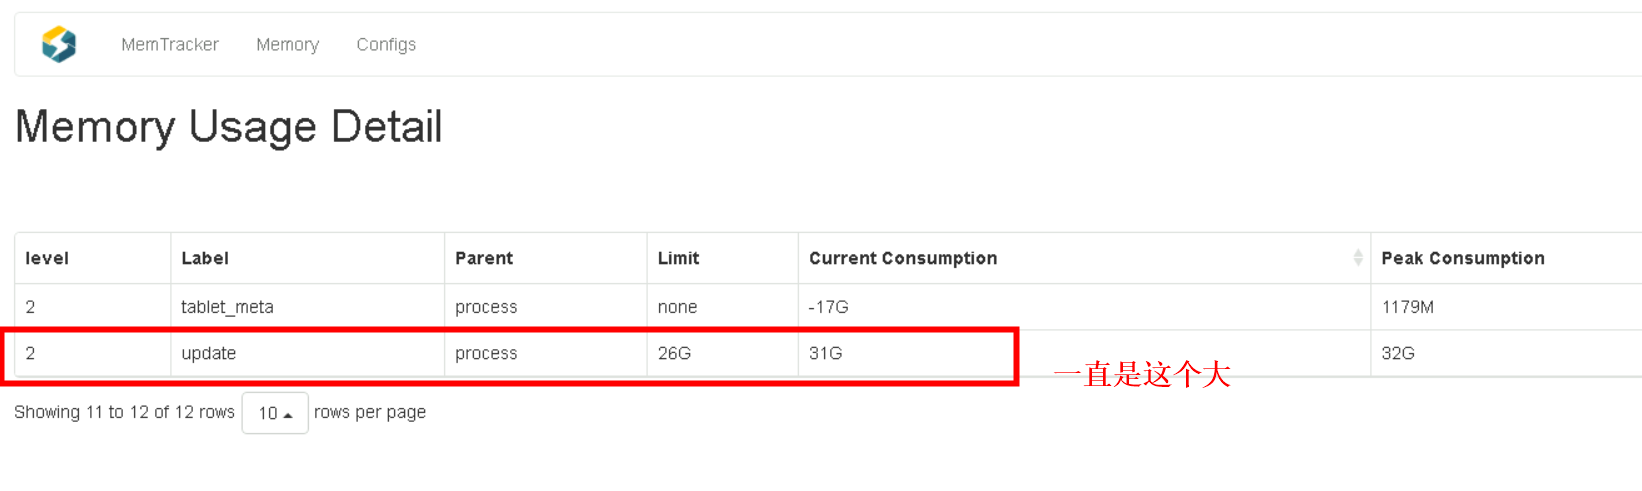Click the level column header
Image resolution: width=1642 pixels, height=491 pixels.
pos(47,258)
